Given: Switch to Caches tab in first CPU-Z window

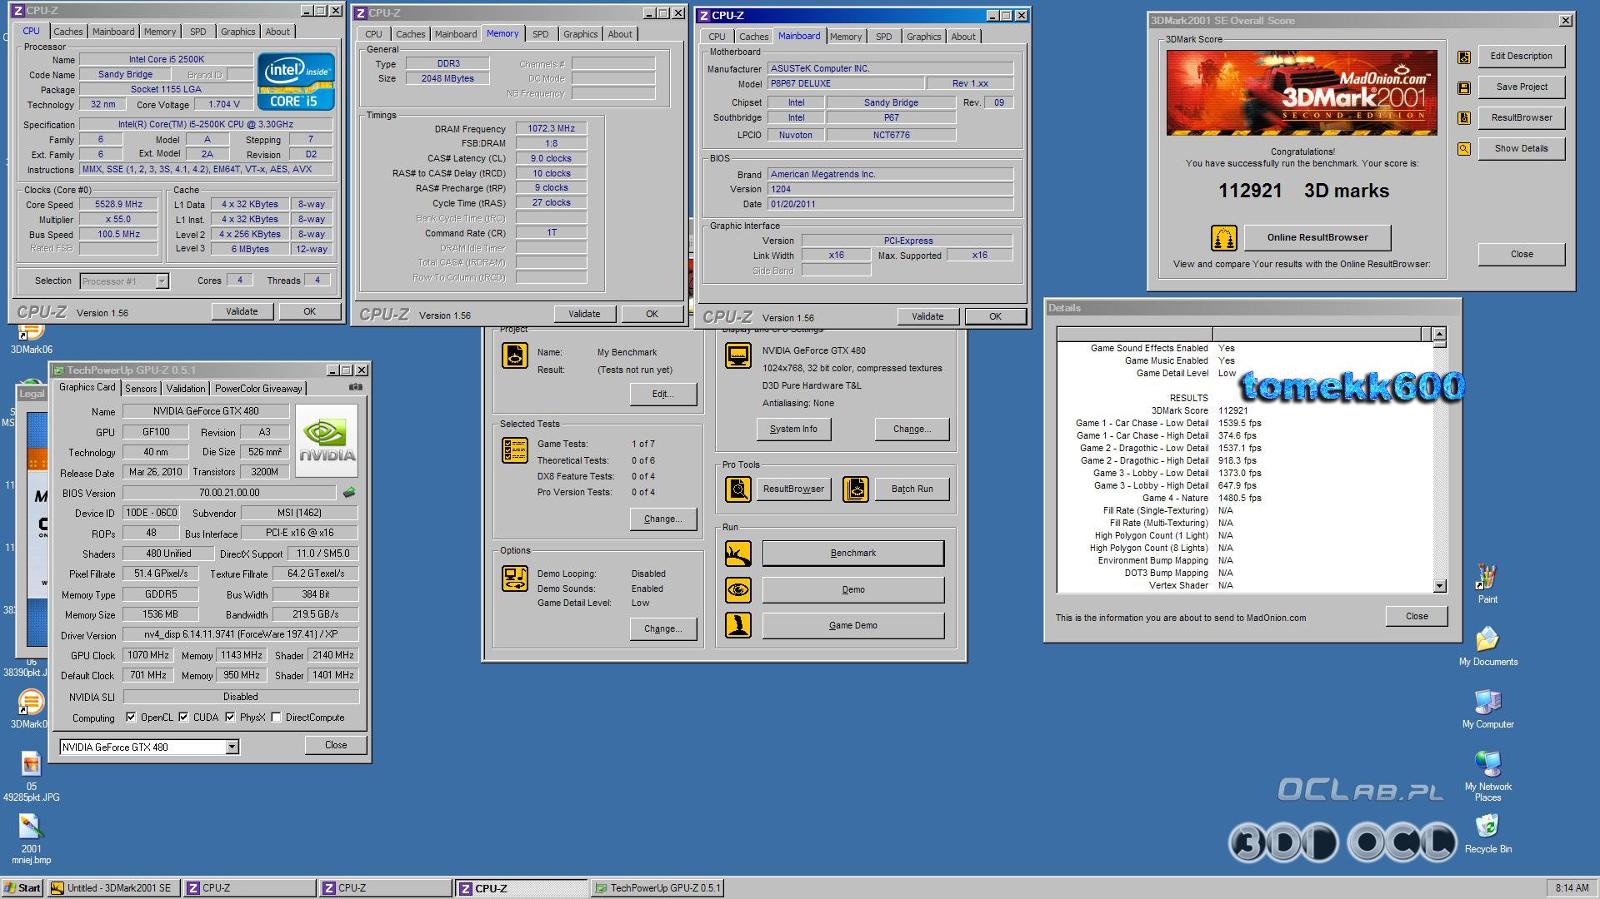Looking at the screenshot, I should tap(68, 32).
